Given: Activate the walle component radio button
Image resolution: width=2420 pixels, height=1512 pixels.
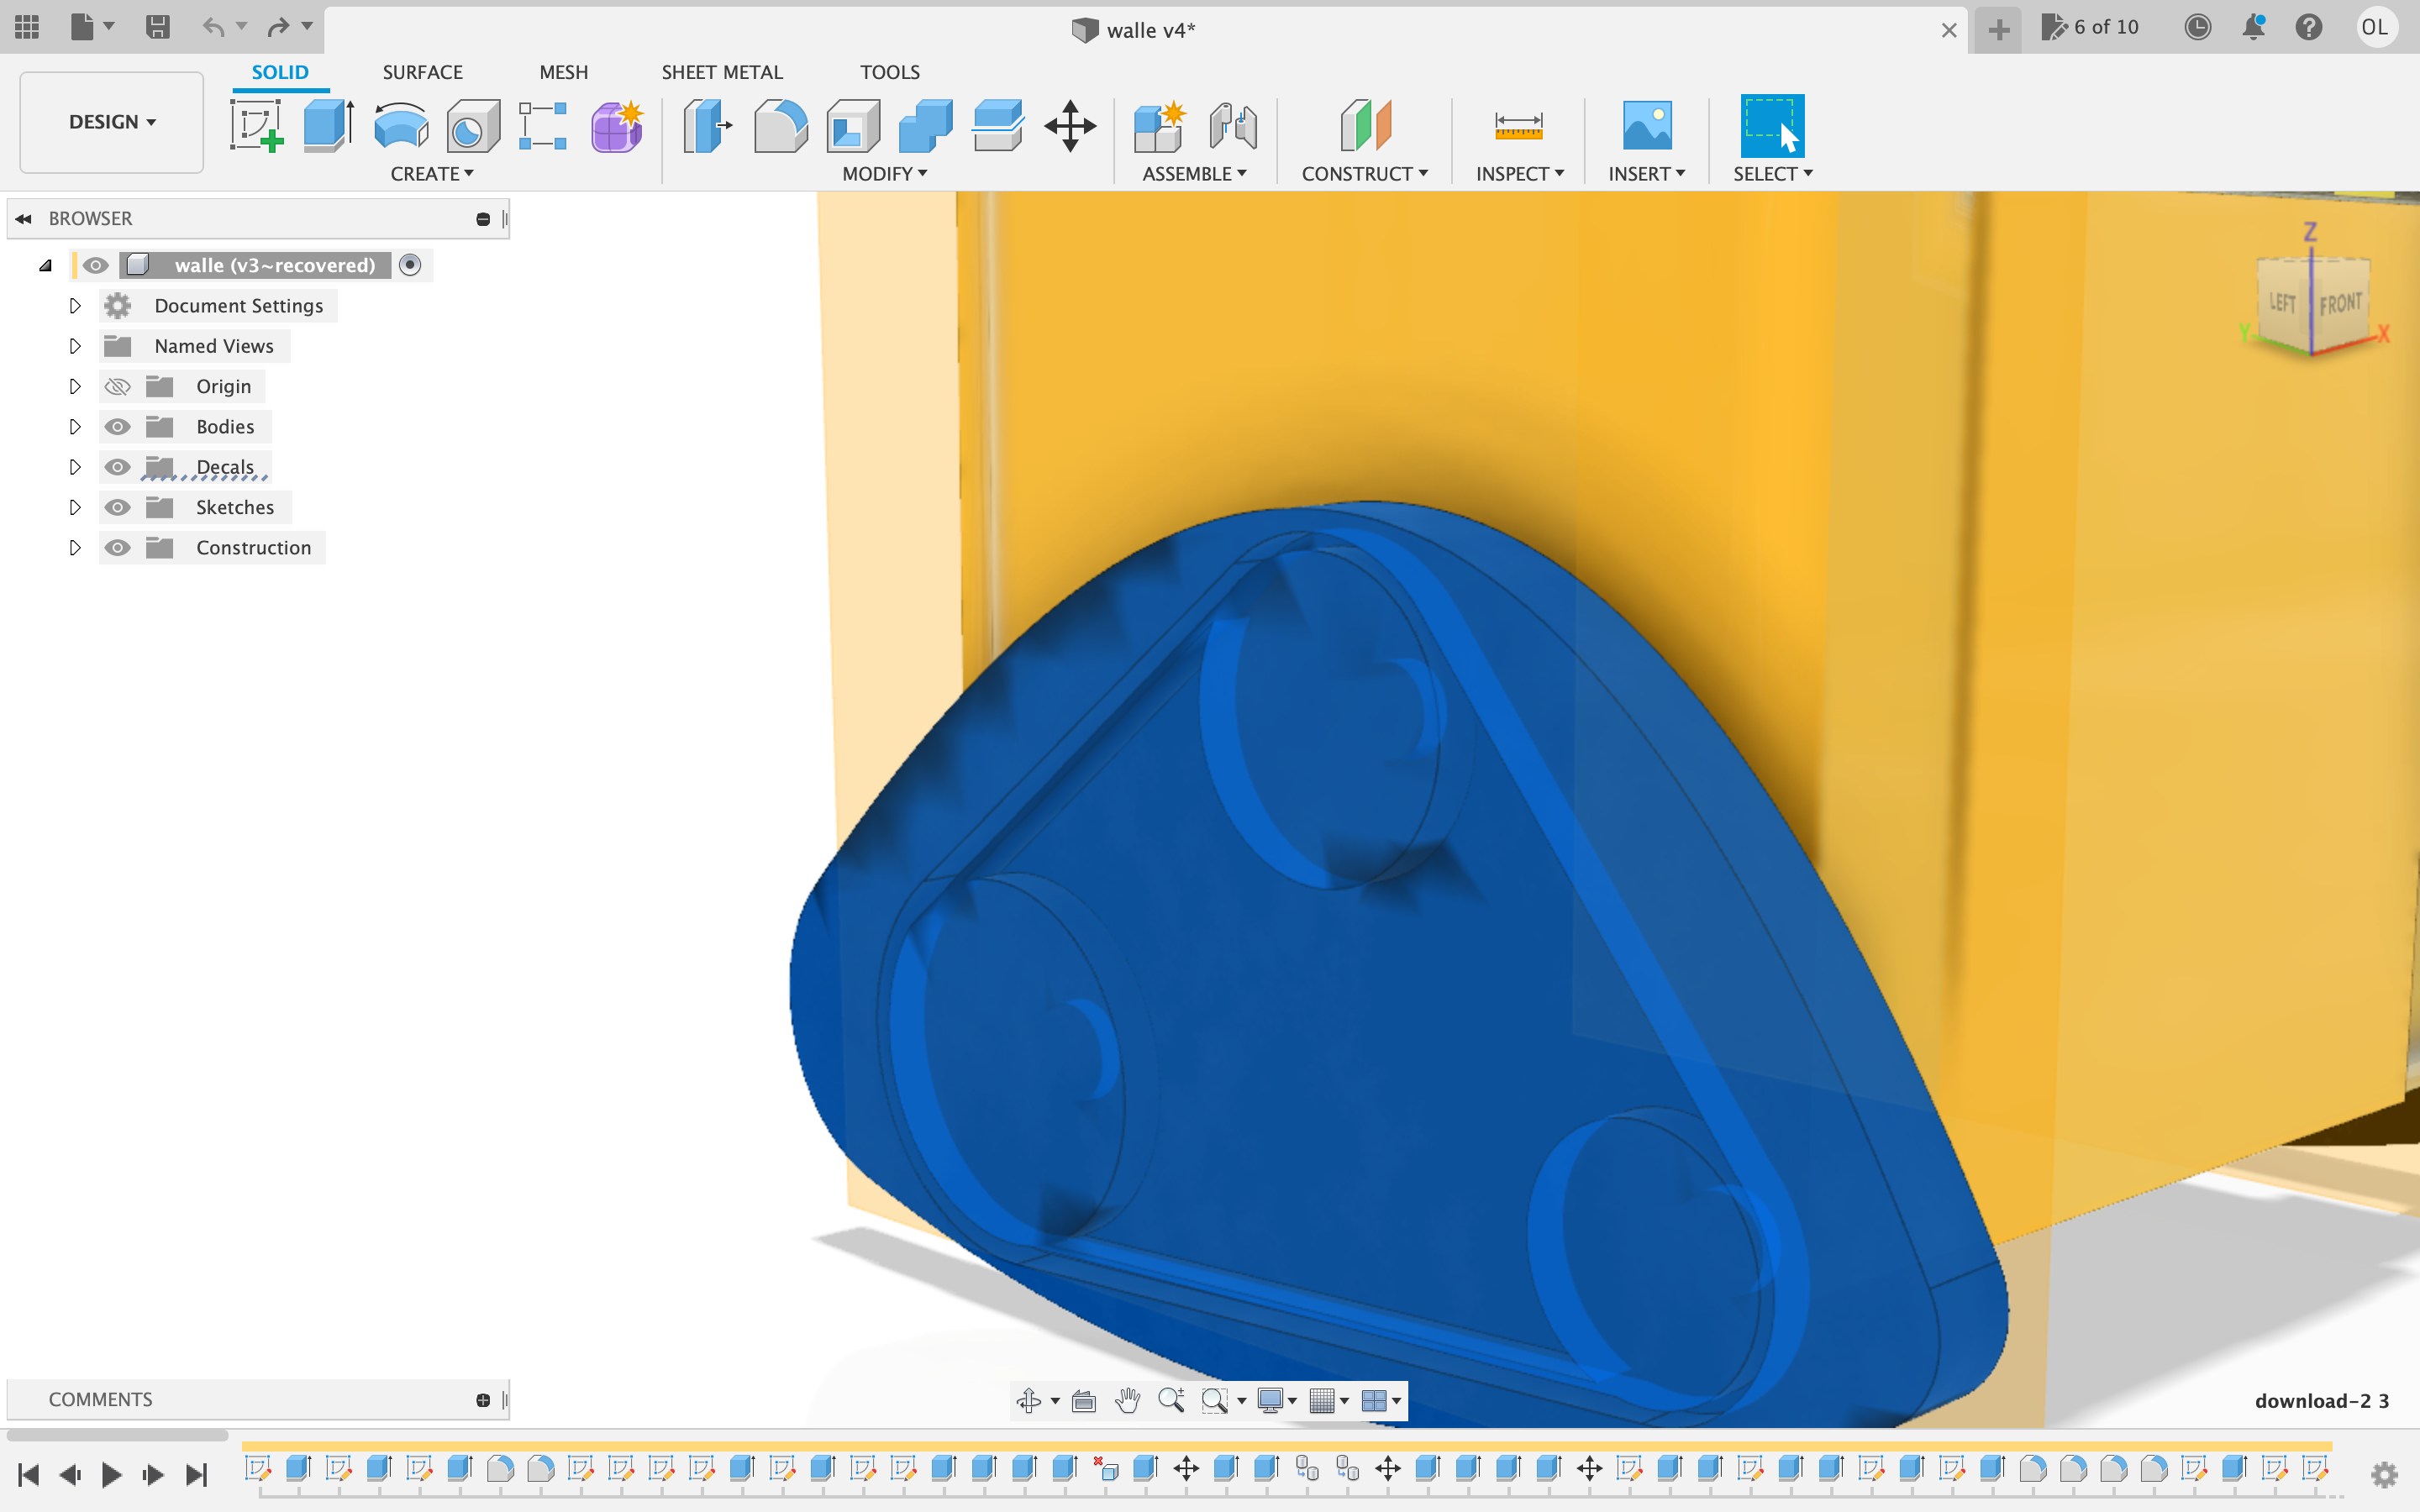Looking at the screenshot, I should (410, 265).
